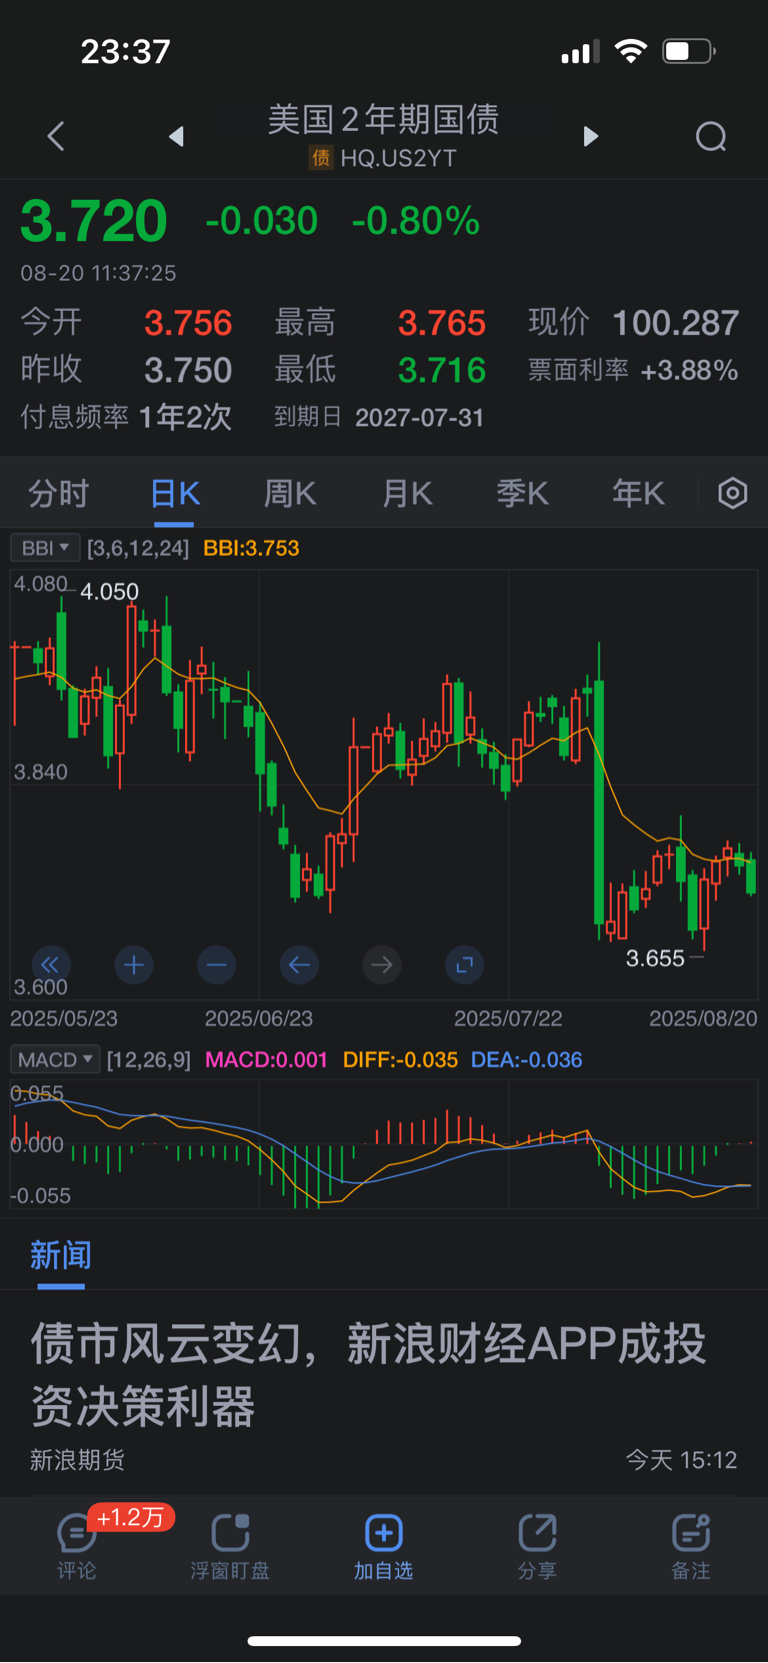Tap change value -0.030
768x1663 pixels.
click(x=262, y=221)
